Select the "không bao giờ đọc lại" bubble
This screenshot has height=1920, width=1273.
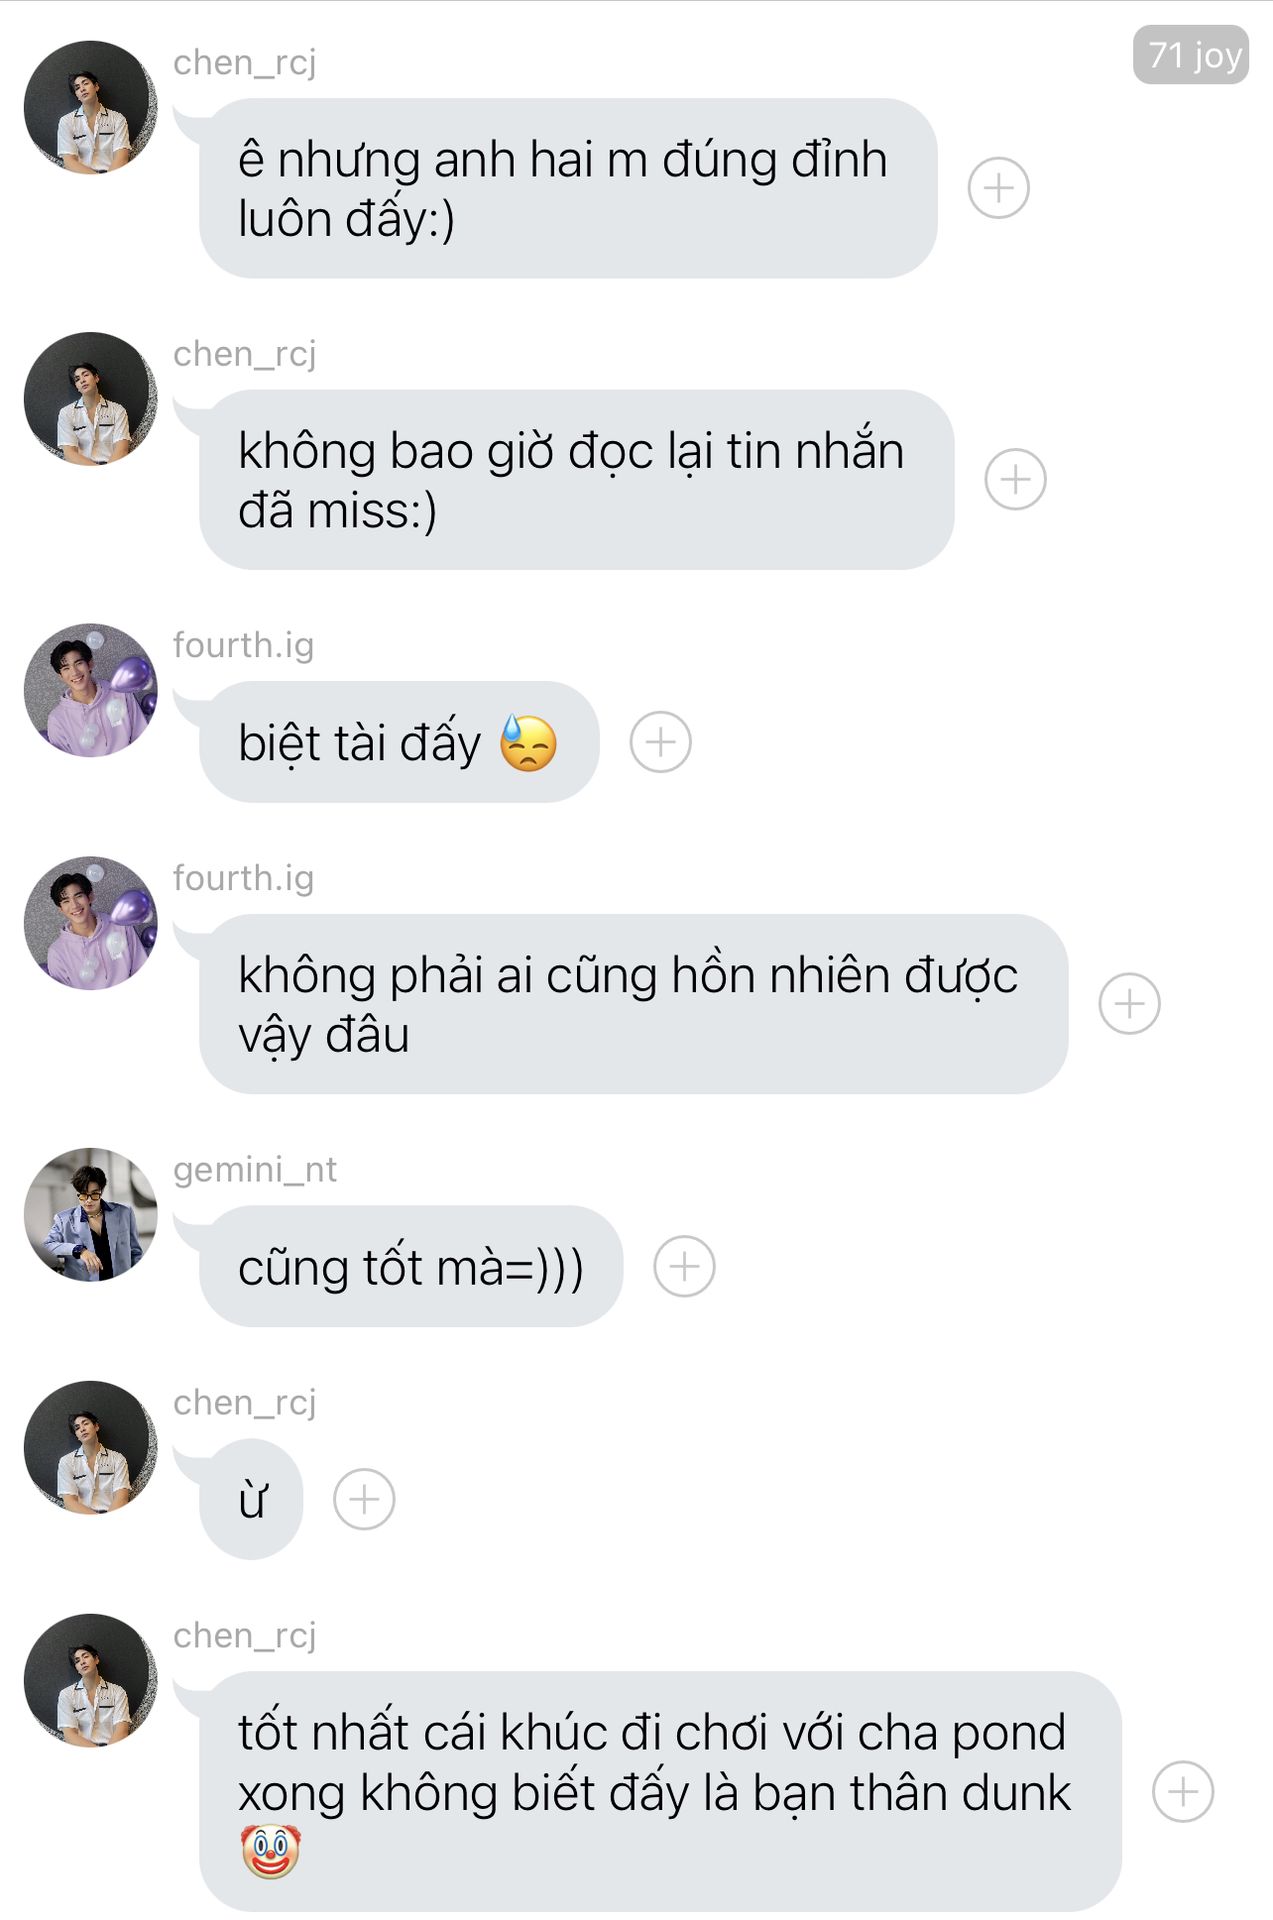(x=576, y=479)
